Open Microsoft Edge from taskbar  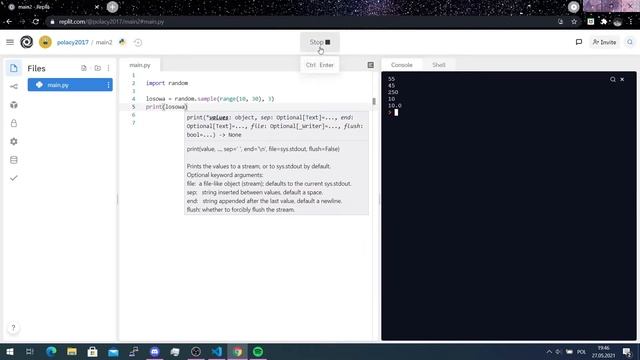[51, 351]
